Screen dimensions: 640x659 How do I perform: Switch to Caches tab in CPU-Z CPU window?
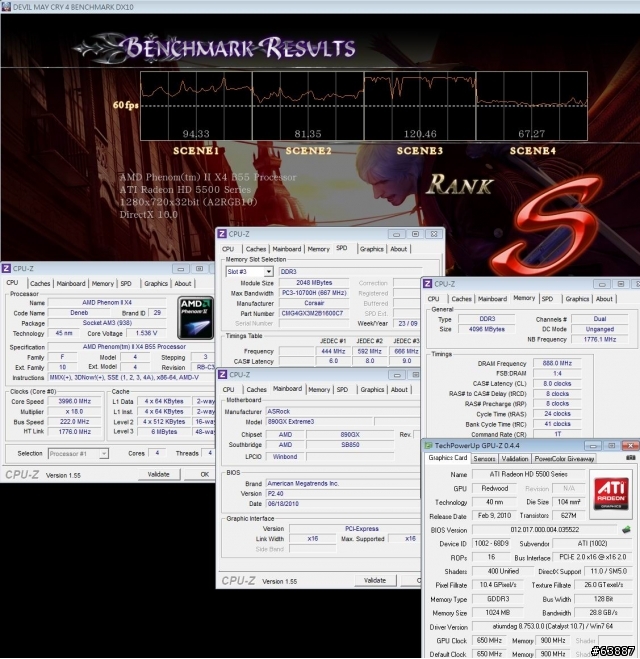[x=40, y=284]
